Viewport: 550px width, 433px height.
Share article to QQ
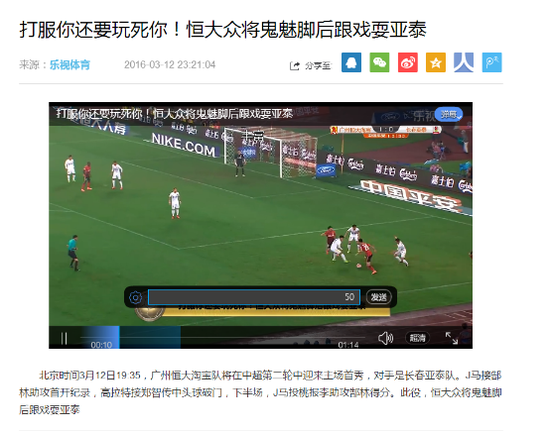(351, 62)
